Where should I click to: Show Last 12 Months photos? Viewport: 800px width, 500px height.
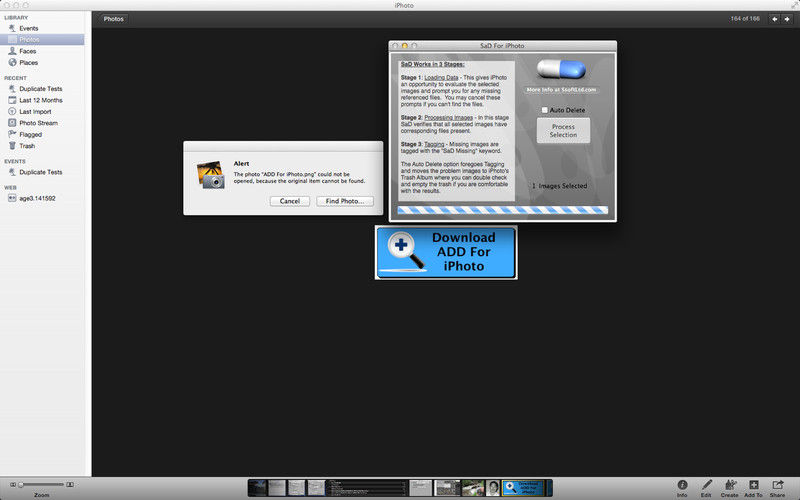pos(42,100)
